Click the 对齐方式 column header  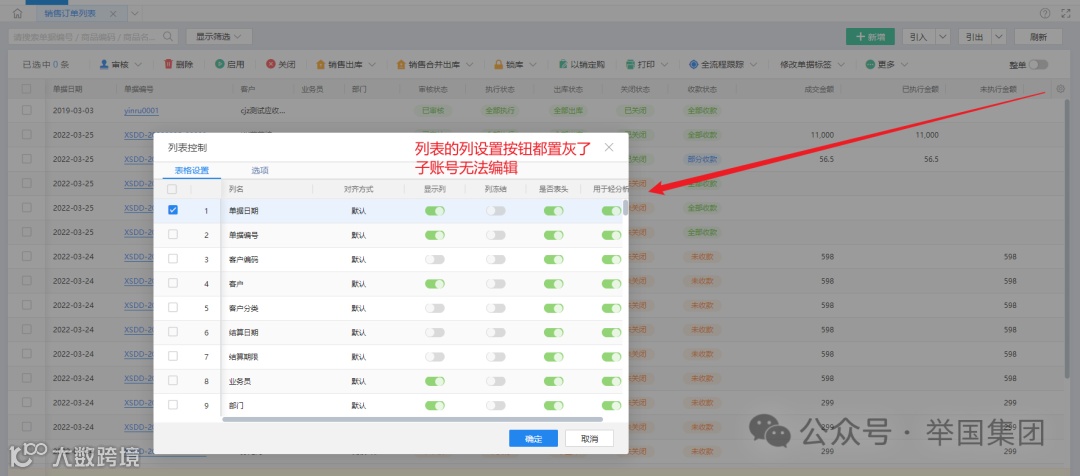pyautogui.click(x=357, y=189)
